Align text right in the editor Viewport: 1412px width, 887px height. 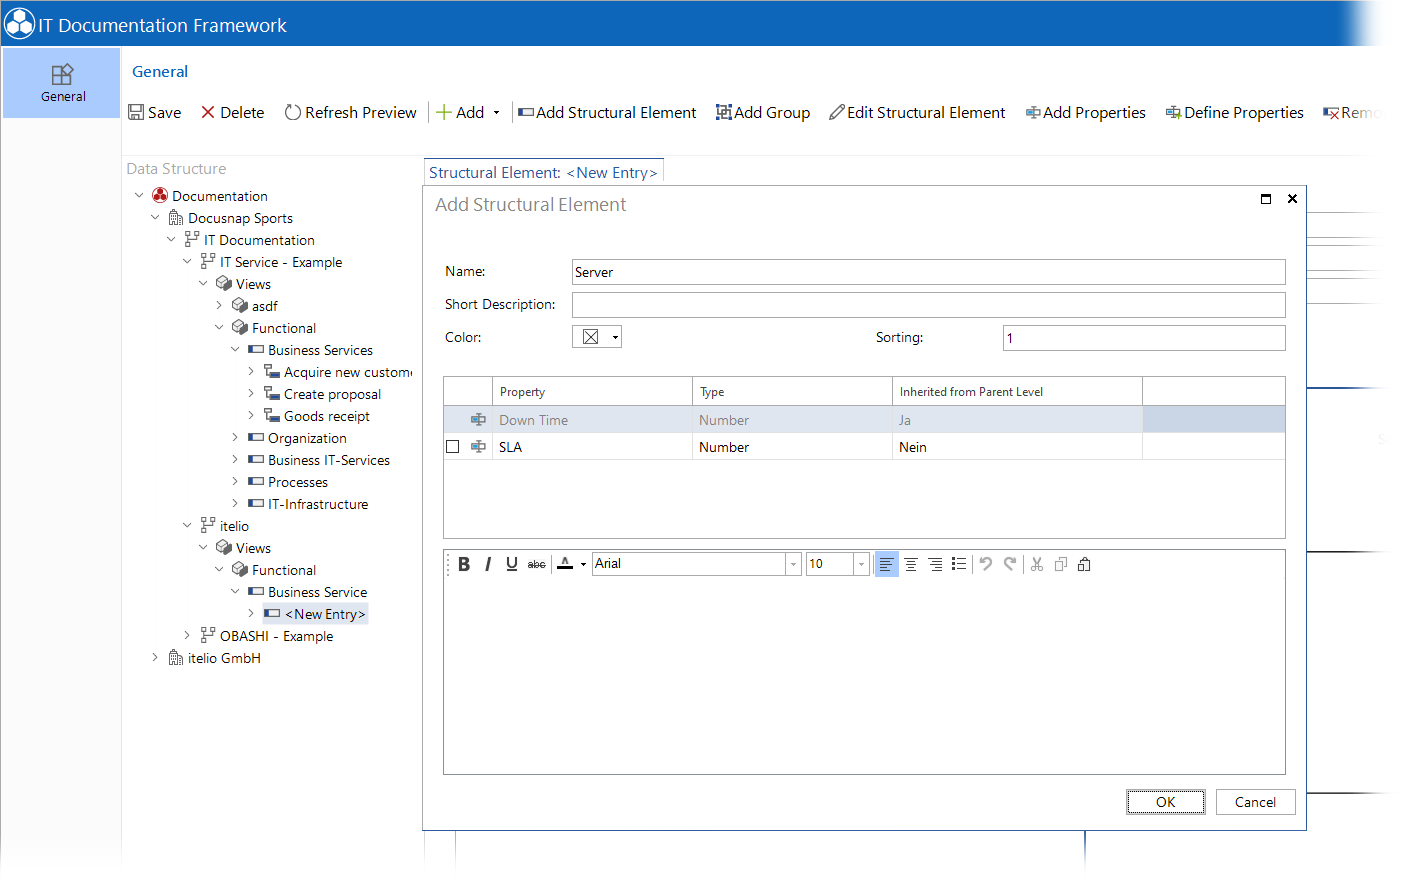coord(935,564)
